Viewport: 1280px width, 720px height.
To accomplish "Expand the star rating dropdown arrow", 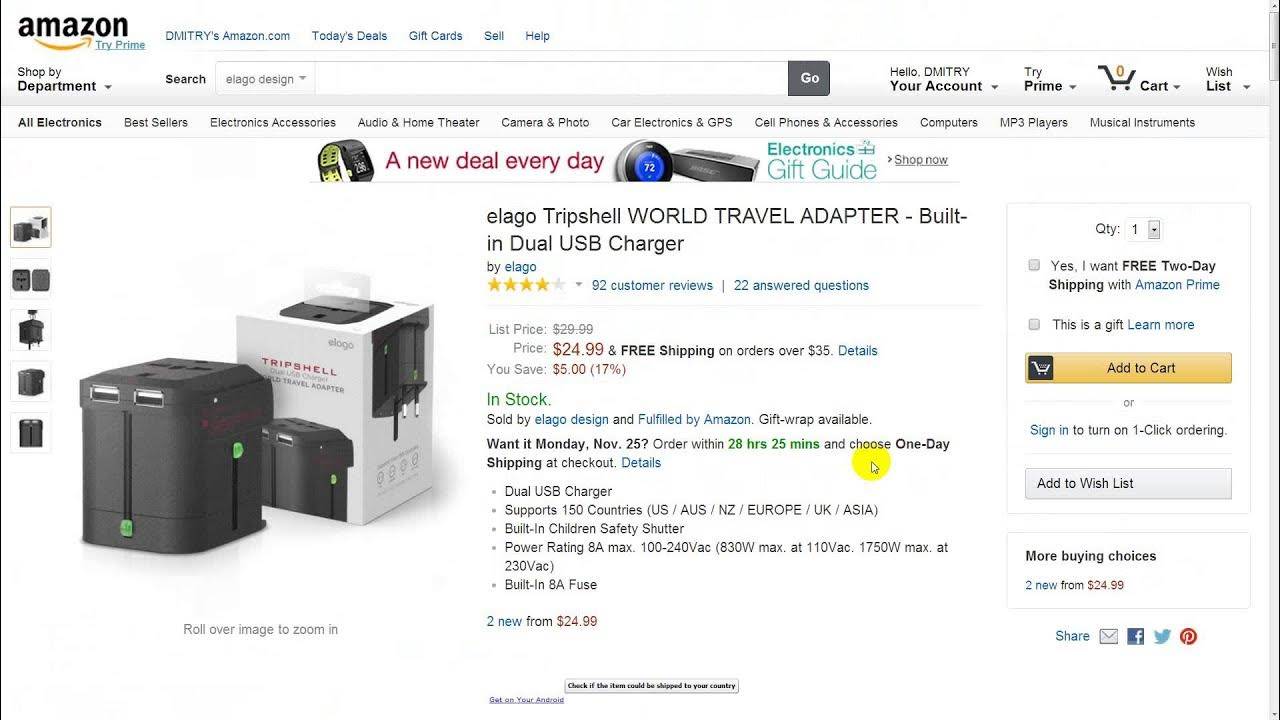I will point(578,285).
